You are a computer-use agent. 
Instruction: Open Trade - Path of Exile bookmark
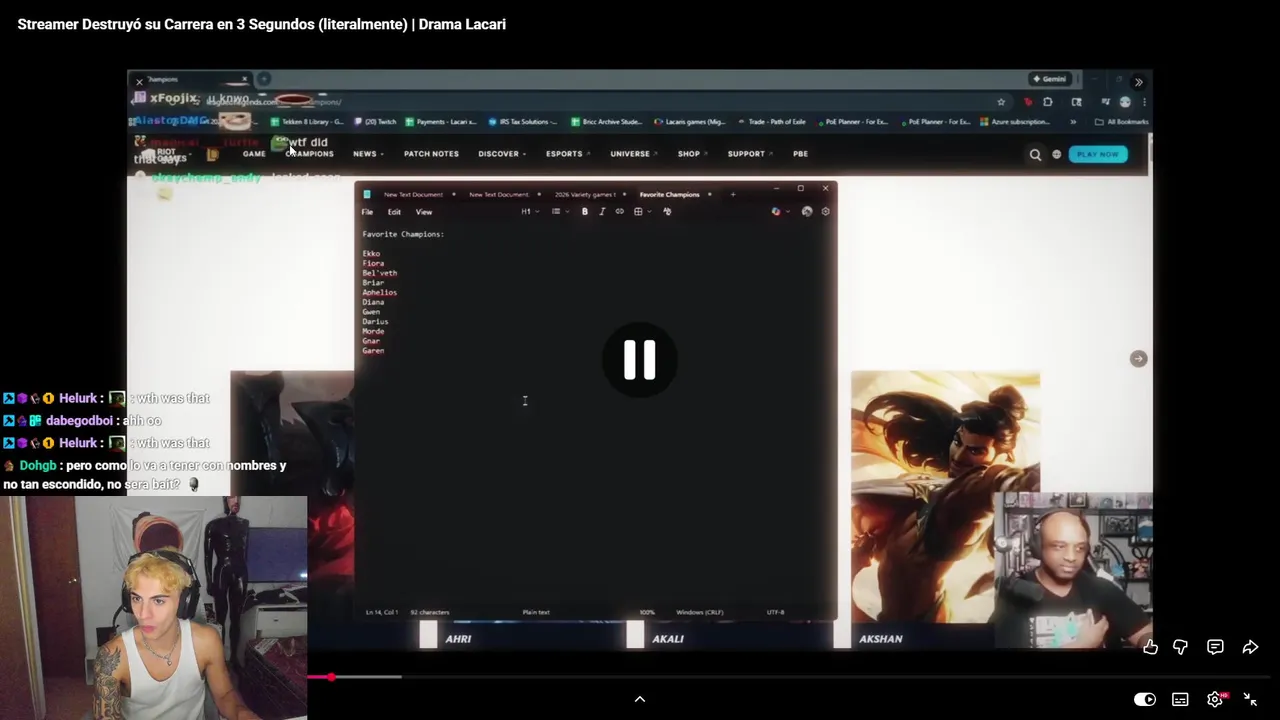click(x=771, y=122)
